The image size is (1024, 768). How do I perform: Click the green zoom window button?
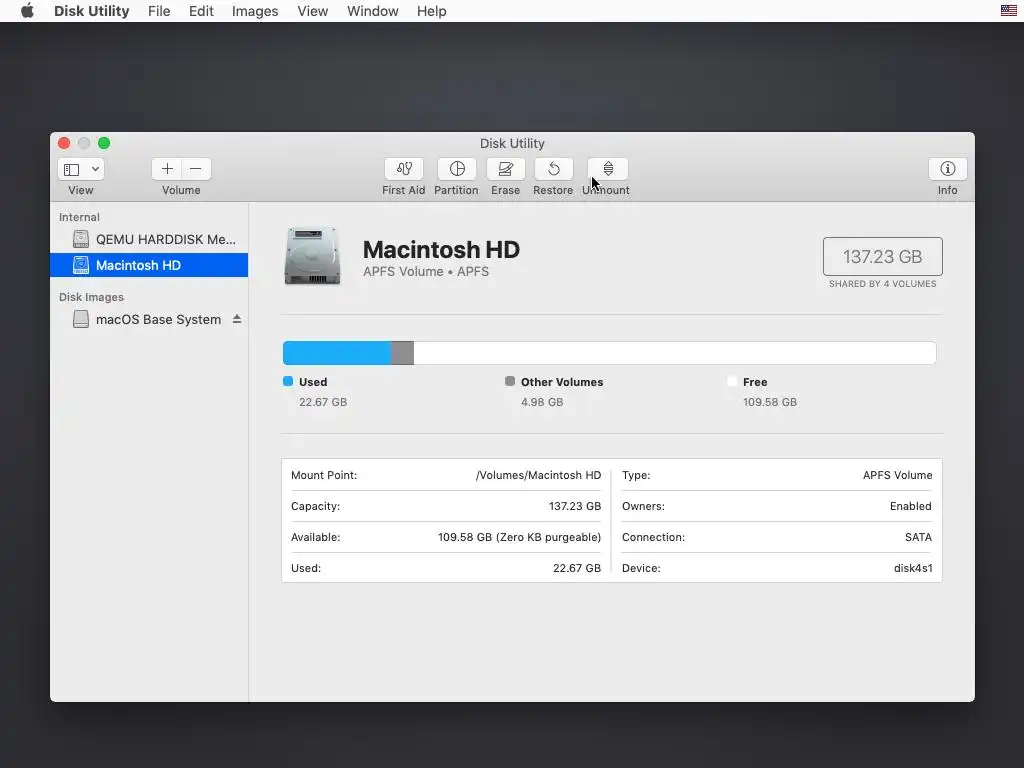(x=104, y=143)
